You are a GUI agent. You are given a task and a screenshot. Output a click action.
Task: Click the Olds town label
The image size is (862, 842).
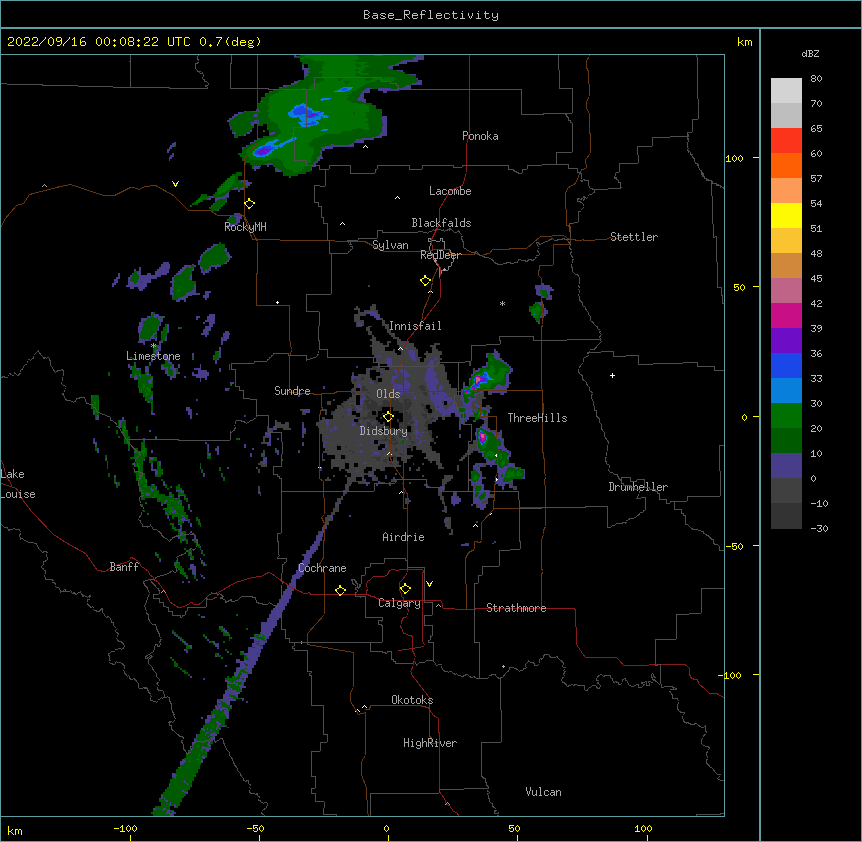point(388,394)
